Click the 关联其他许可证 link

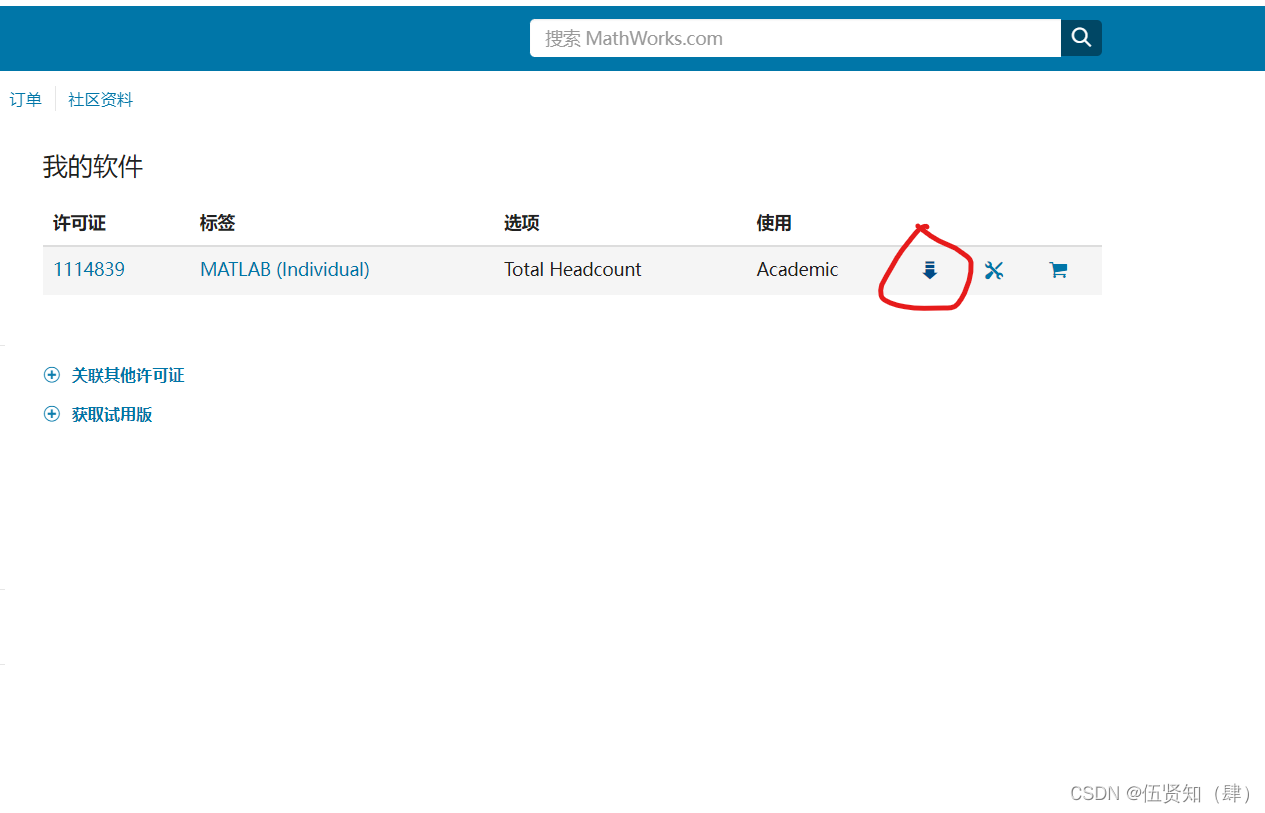click(128, 375)
